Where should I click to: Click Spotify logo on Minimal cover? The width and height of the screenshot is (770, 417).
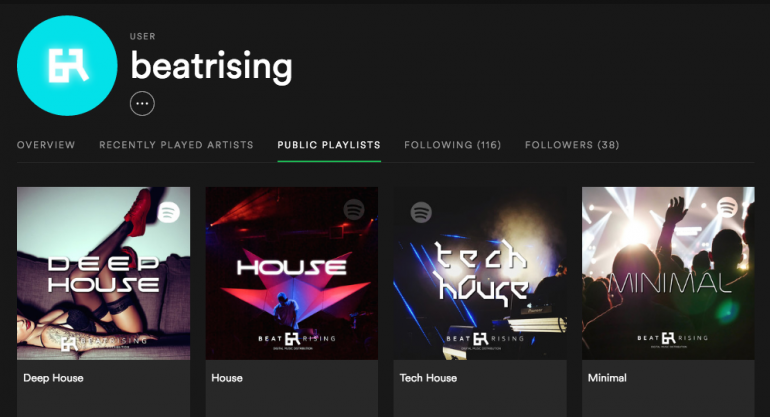(x=727, y=208)
